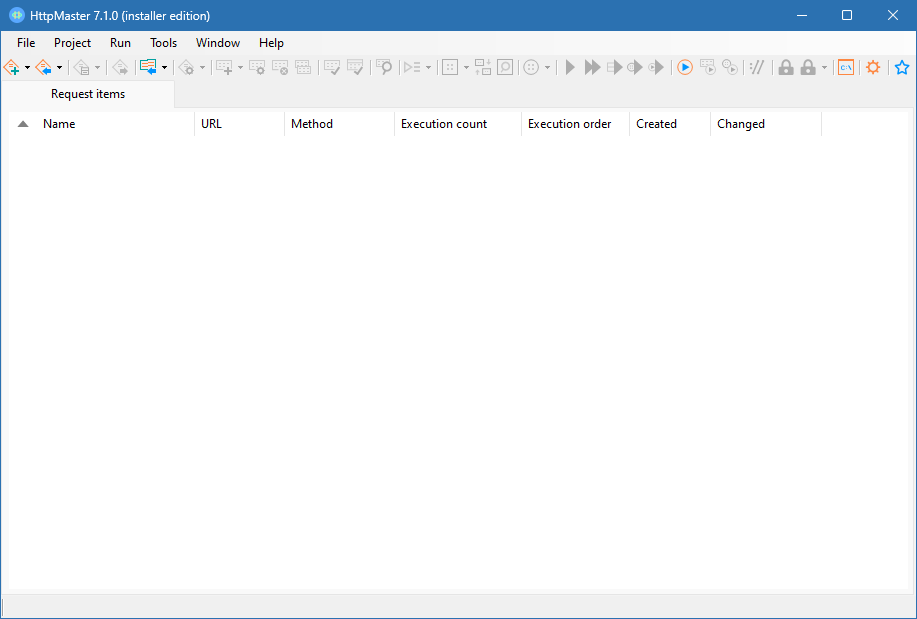
Task: Click the second request checkmark toolbar icon
Action: [x=355, y=68]
